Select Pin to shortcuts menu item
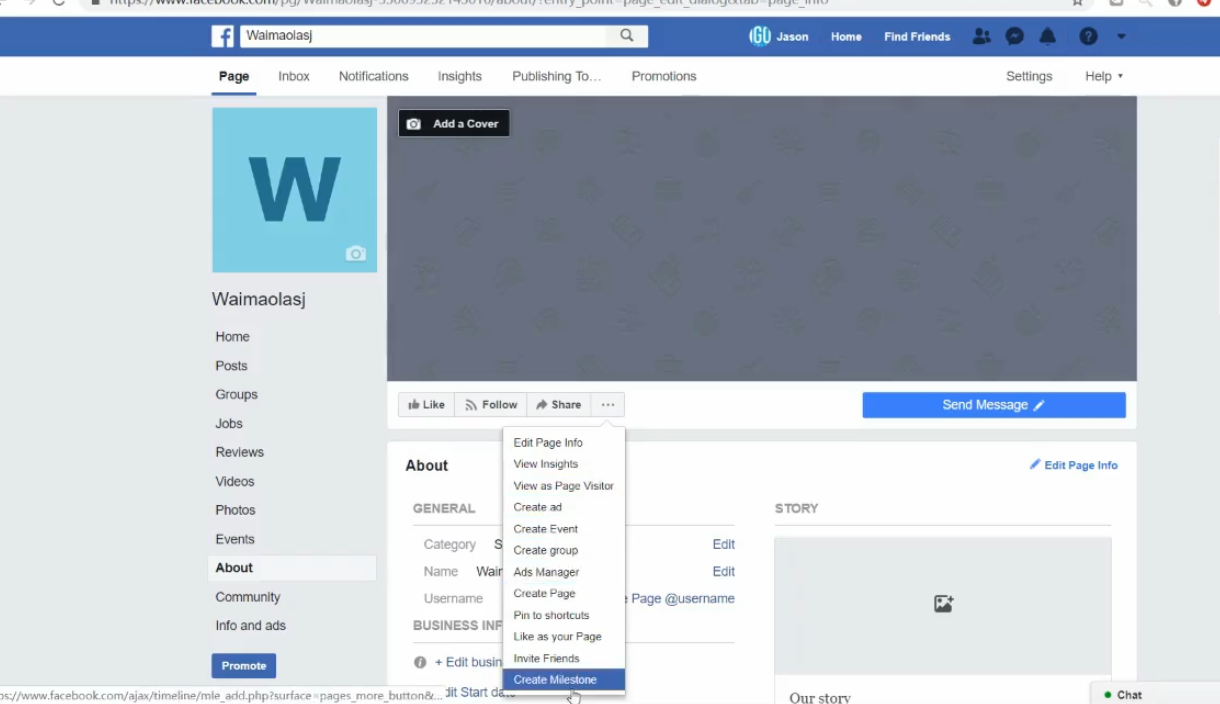Image resolution: width=1220 pixels, height=704 pixels. [x=564, y=615]
